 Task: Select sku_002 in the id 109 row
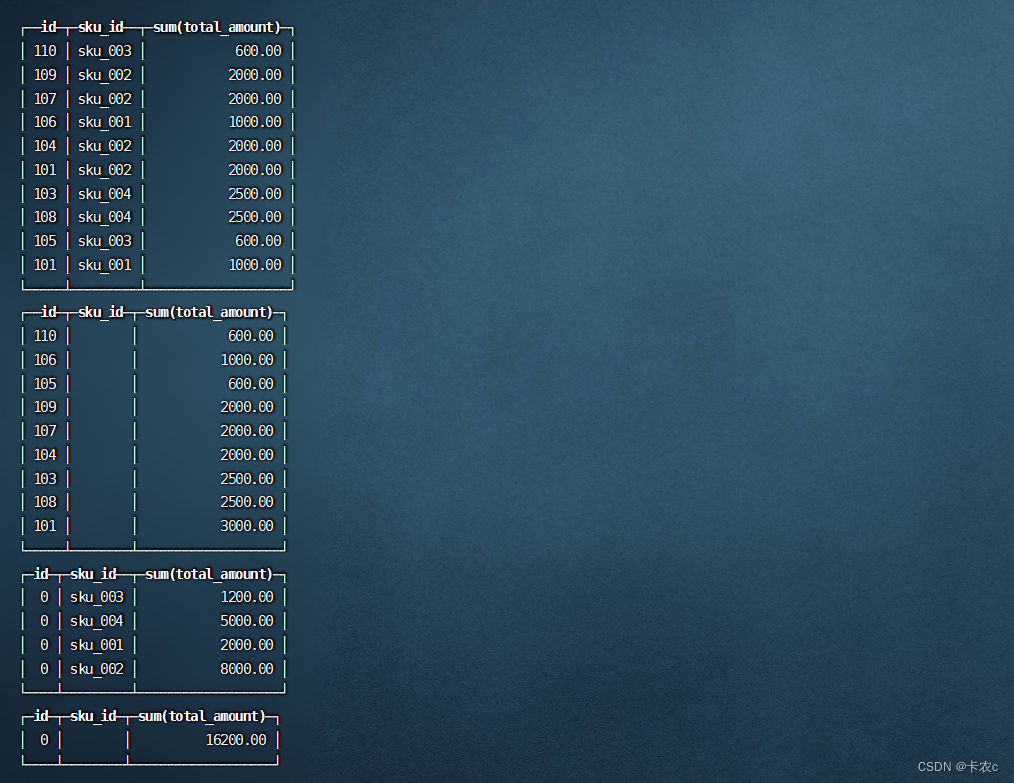tap(105, 75)
